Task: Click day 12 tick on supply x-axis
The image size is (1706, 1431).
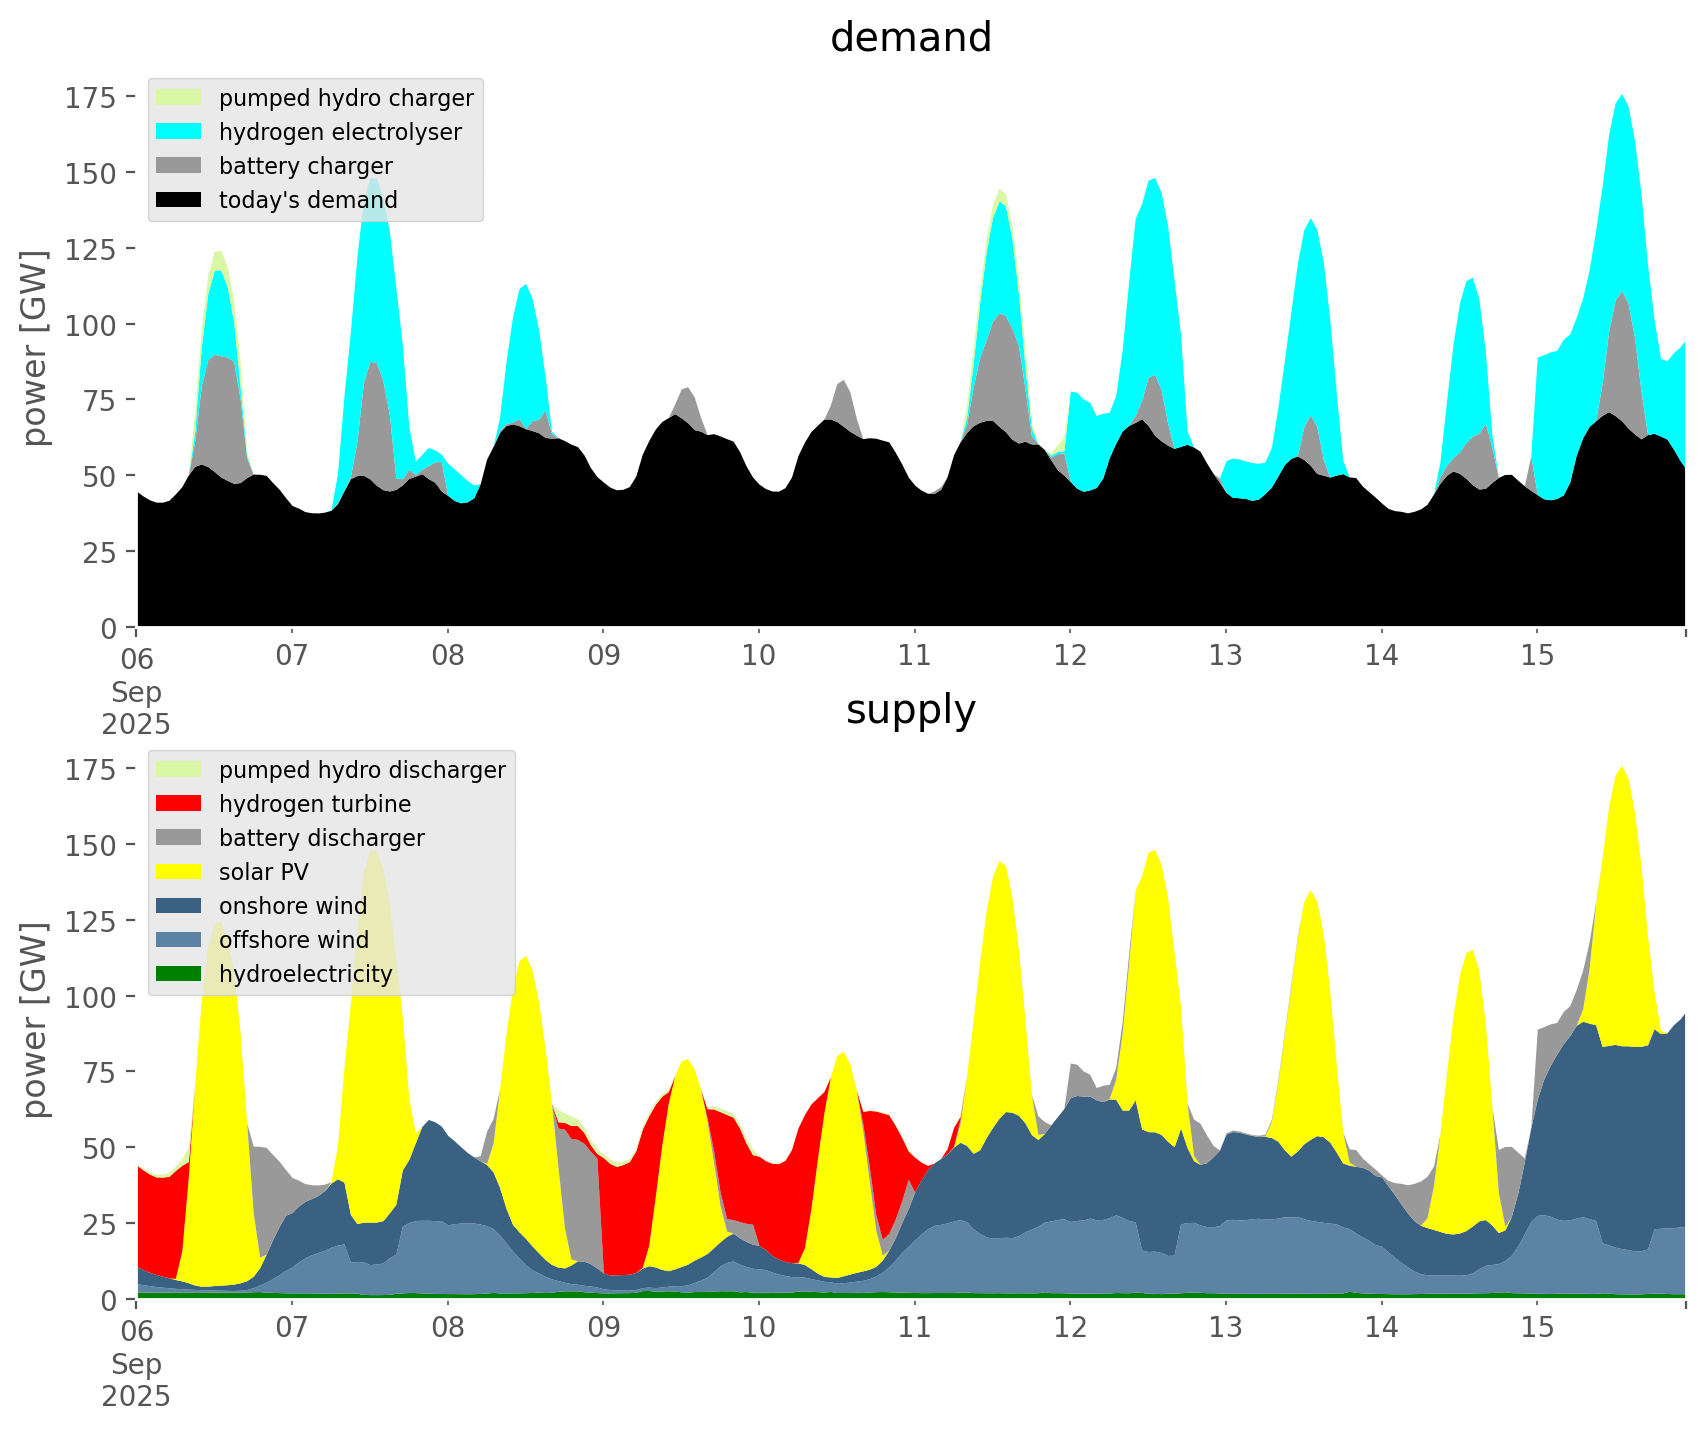Action: [x=1070, y=1328]
